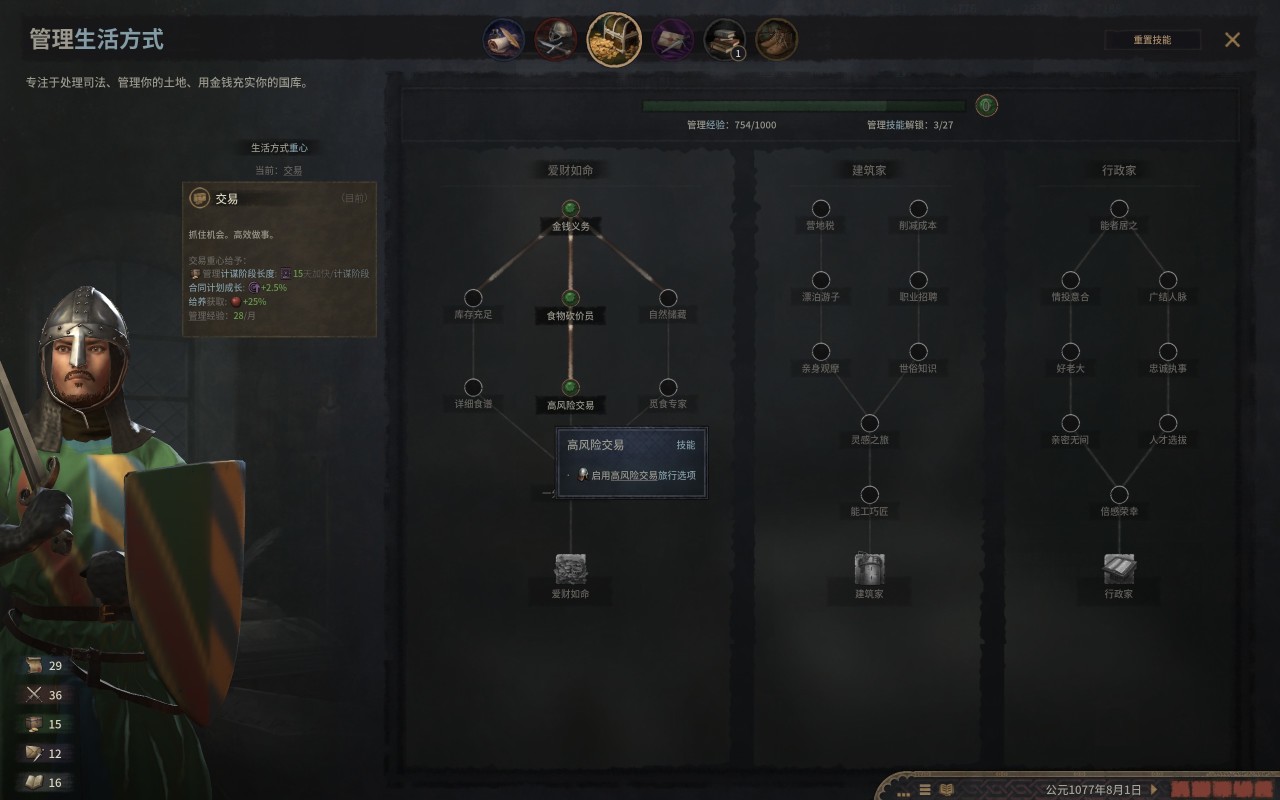This screenshot has width=1280, height=800.
Task: Open the Intrigue lifestyle letter-and-dagger icon
Action: coord(673,40)
